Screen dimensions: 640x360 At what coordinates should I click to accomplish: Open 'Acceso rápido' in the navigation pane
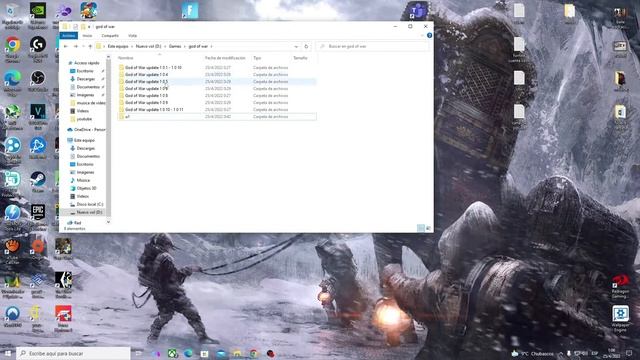coord(84,63)
